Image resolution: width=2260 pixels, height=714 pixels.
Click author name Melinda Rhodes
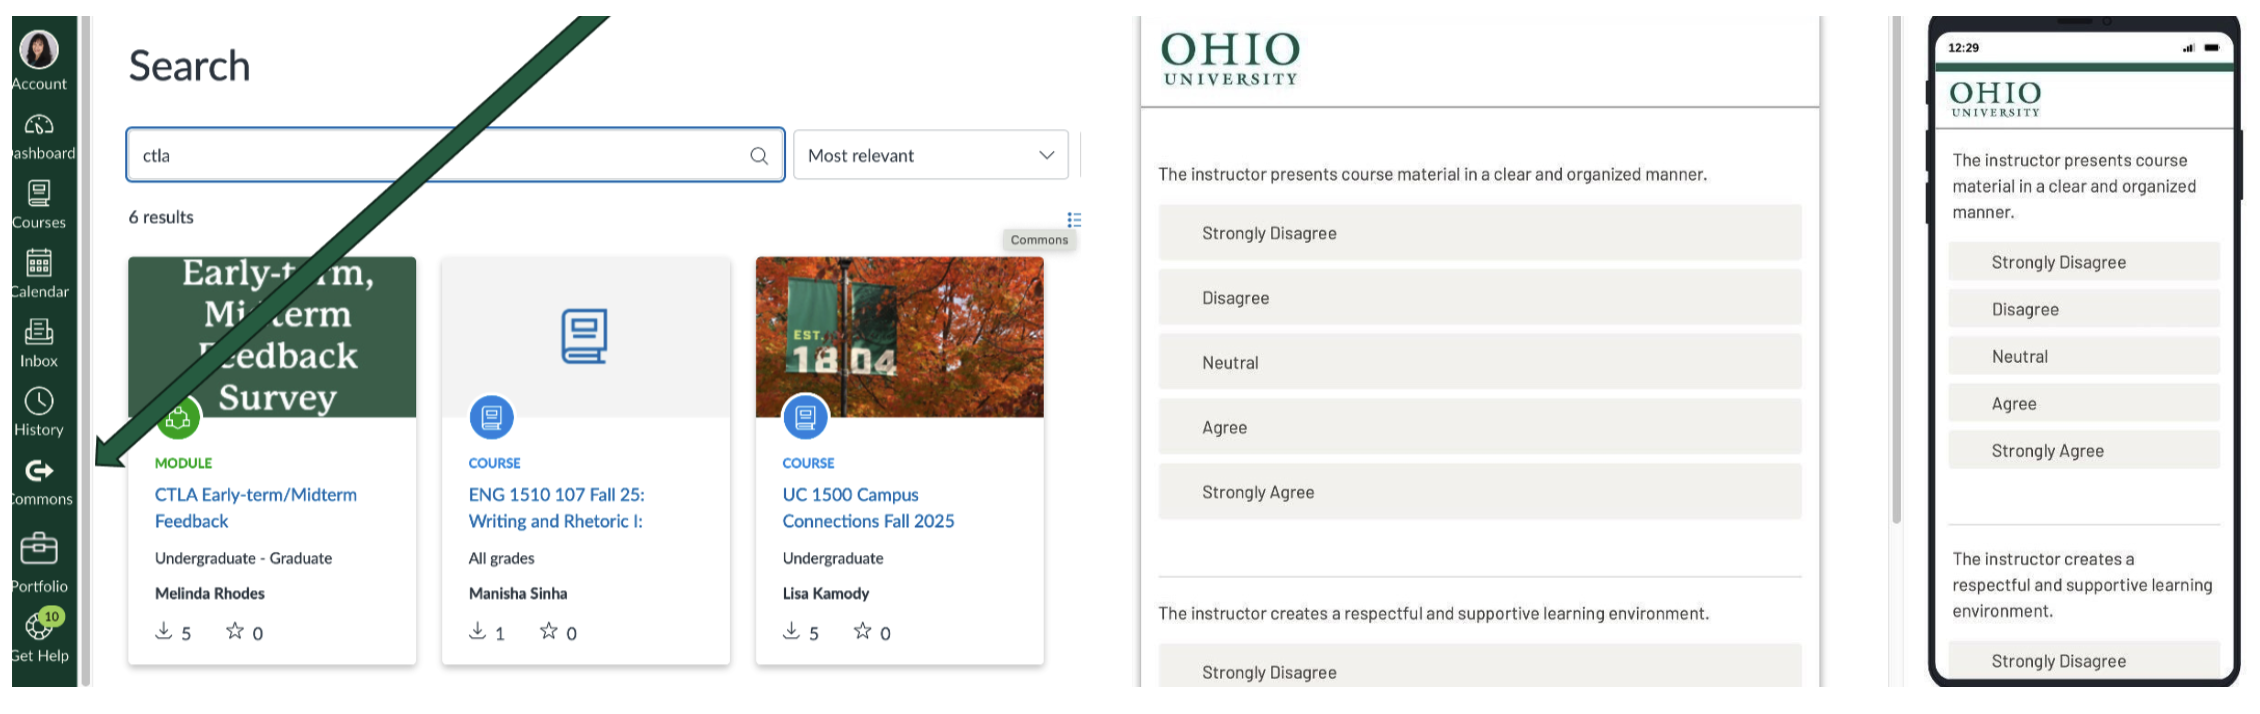tap(210, 593)
